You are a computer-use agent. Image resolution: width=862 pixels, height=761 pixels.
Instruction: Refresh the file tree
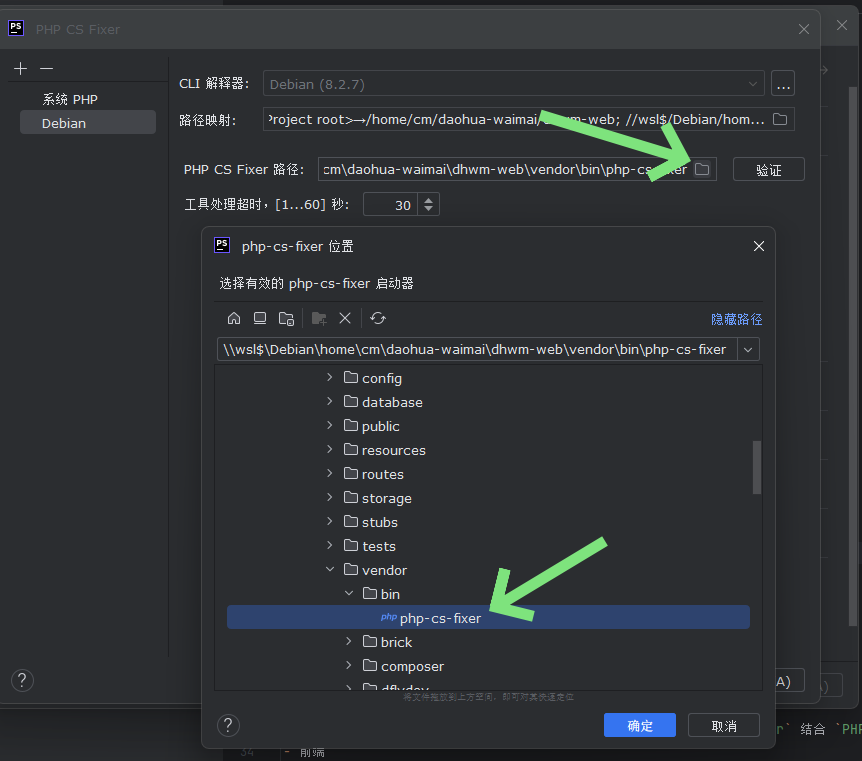pyautogui.click(x=378, y=318)
